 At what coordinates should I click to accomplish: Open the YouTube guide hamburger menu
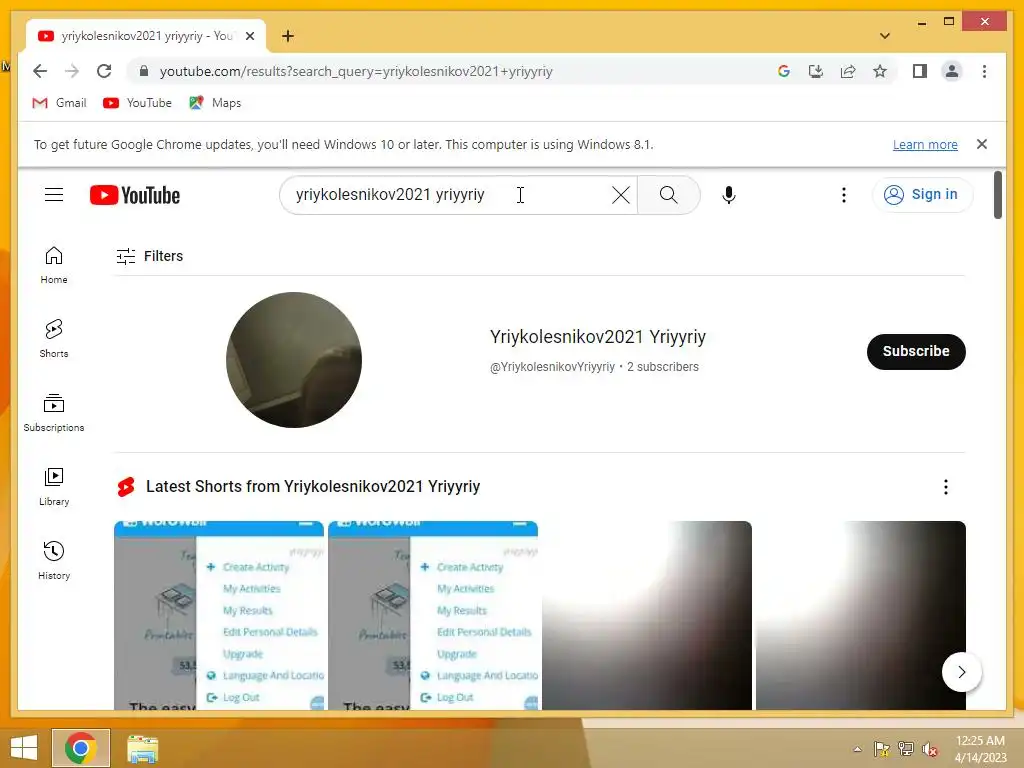[54, 195]
